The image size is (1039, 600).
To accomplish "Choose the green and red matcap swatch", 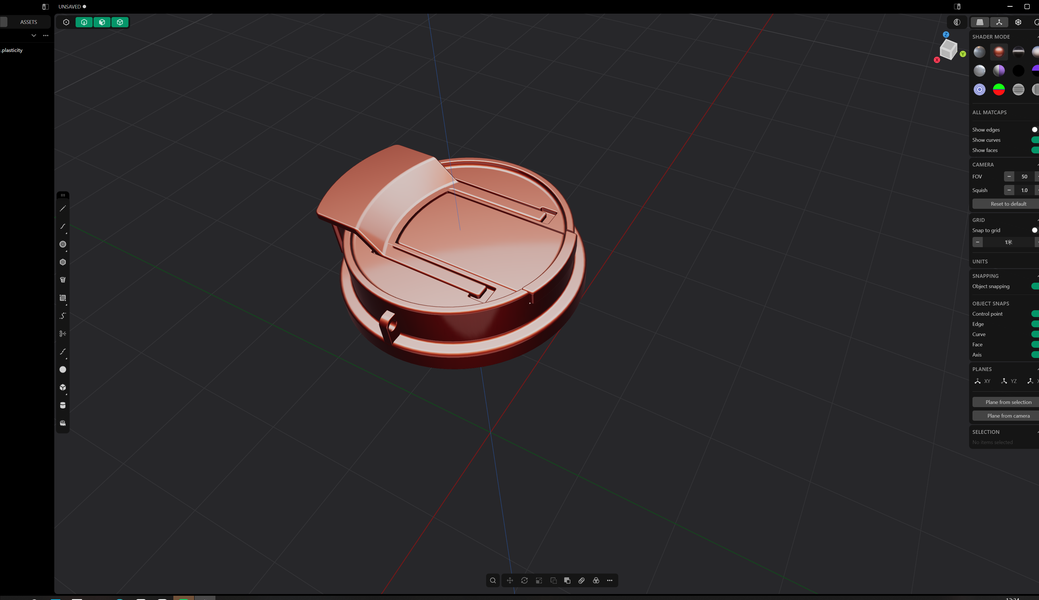I will 999,90.
